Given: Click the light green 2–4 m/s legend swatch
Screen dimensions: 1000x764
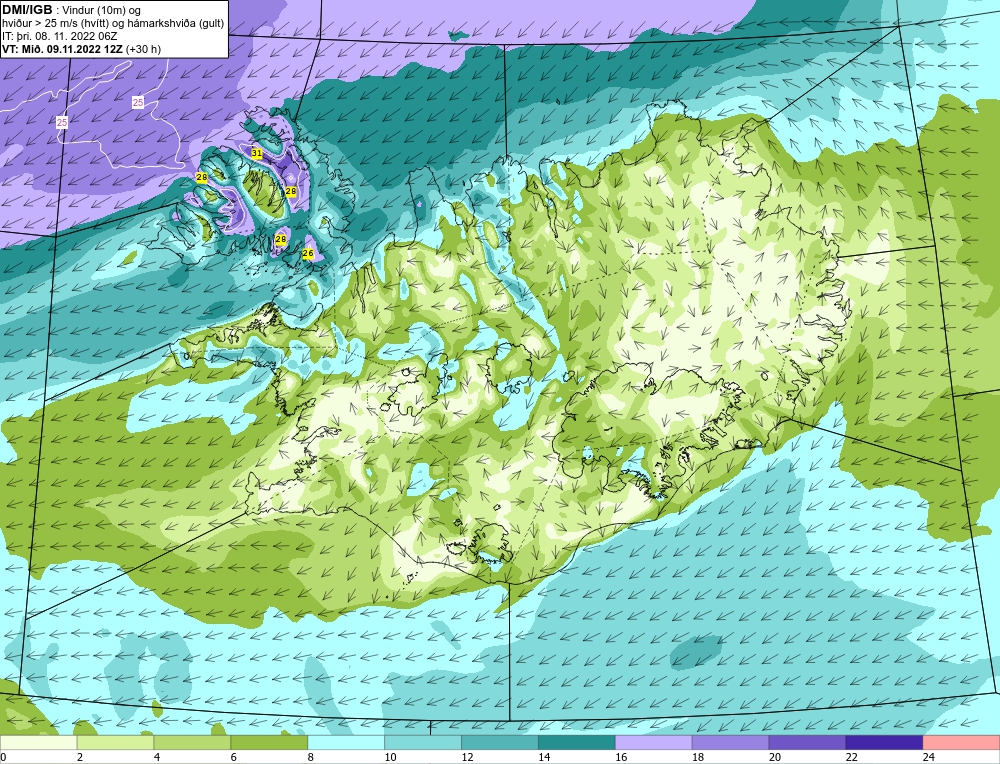Looking at the screenshot, I should click(x=115, y=743).
